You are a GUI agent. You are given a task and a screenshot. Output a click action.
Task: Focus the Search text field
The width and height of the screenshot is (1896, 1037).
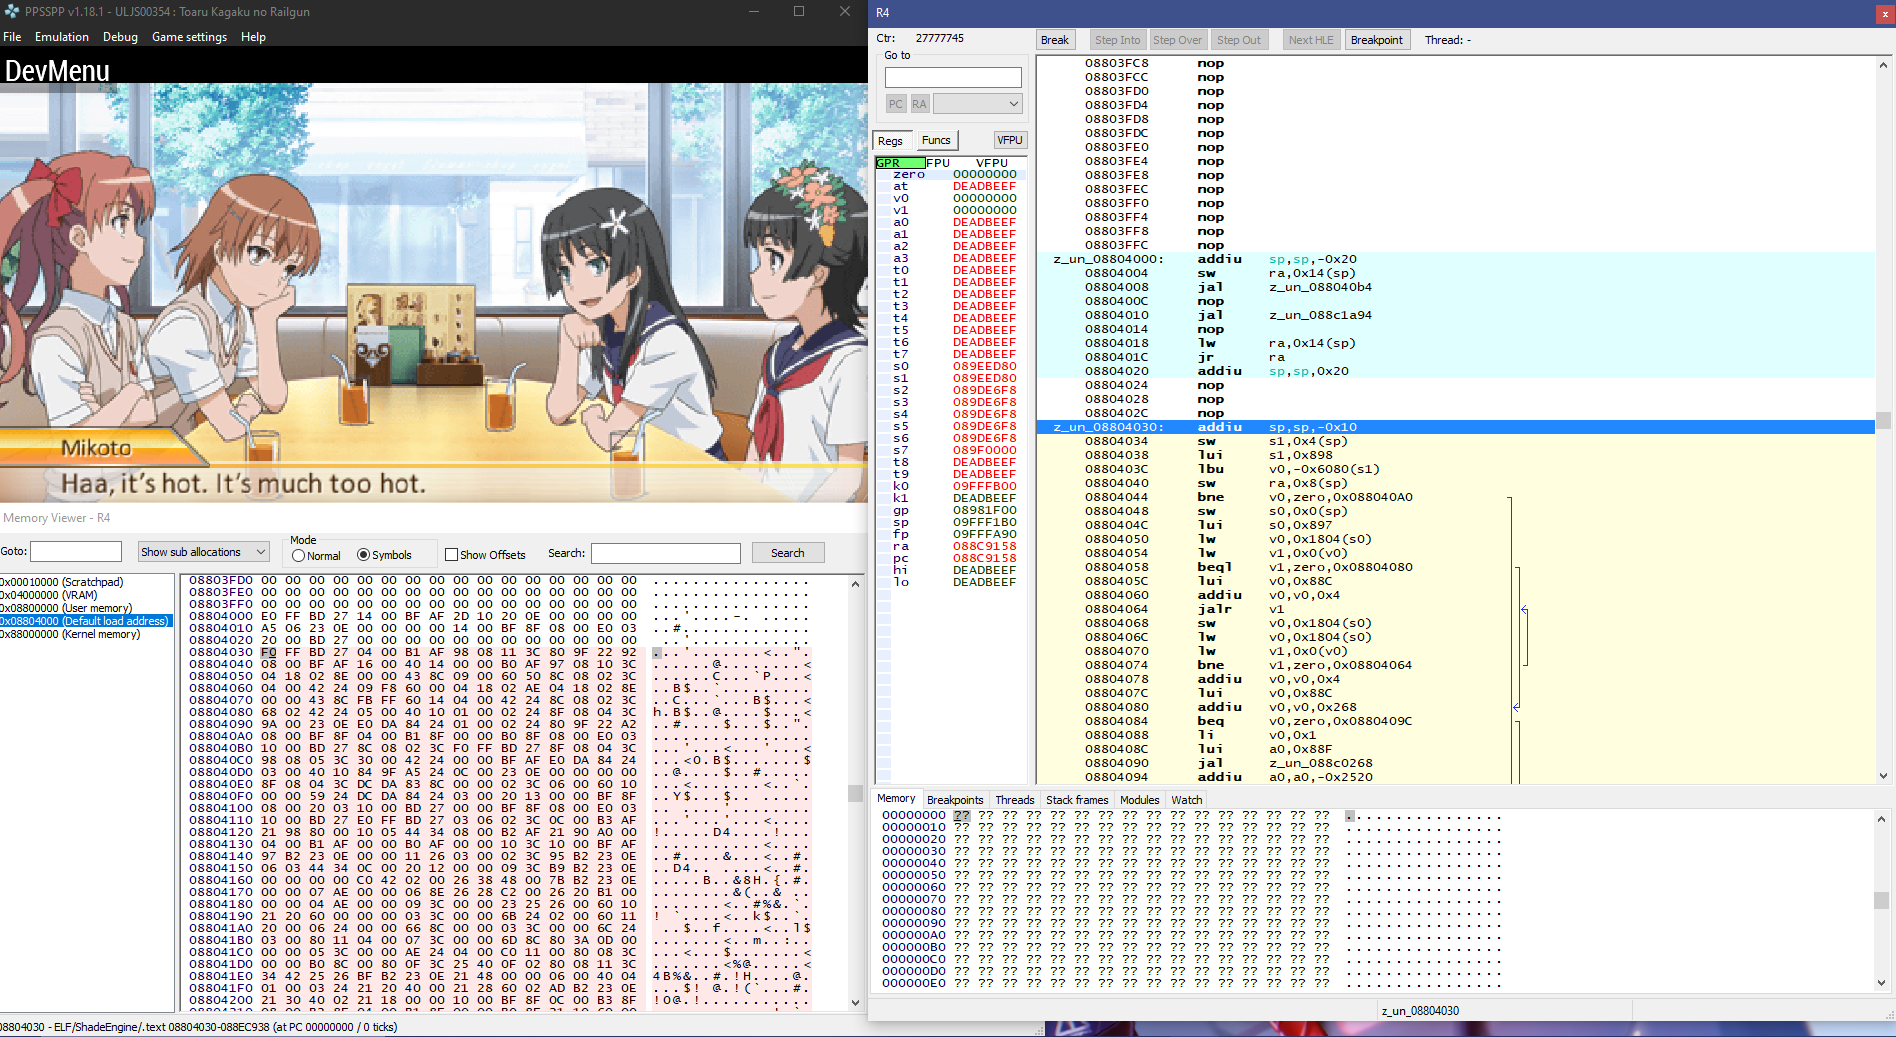tap(666, 553)
